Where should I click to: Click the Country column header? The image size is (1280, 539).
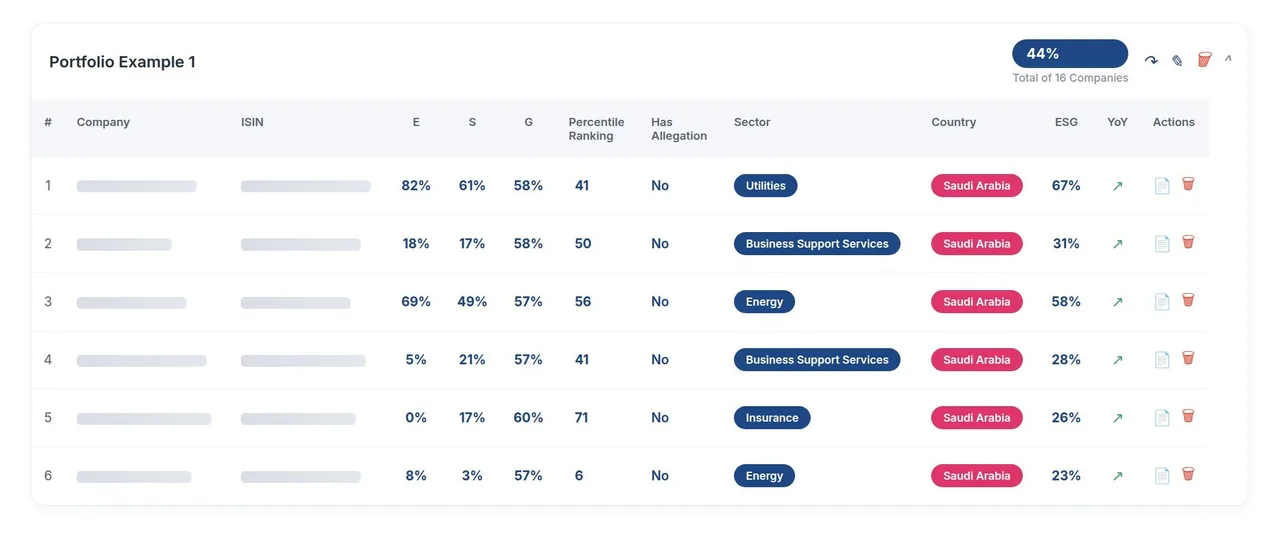pos(953,122)
